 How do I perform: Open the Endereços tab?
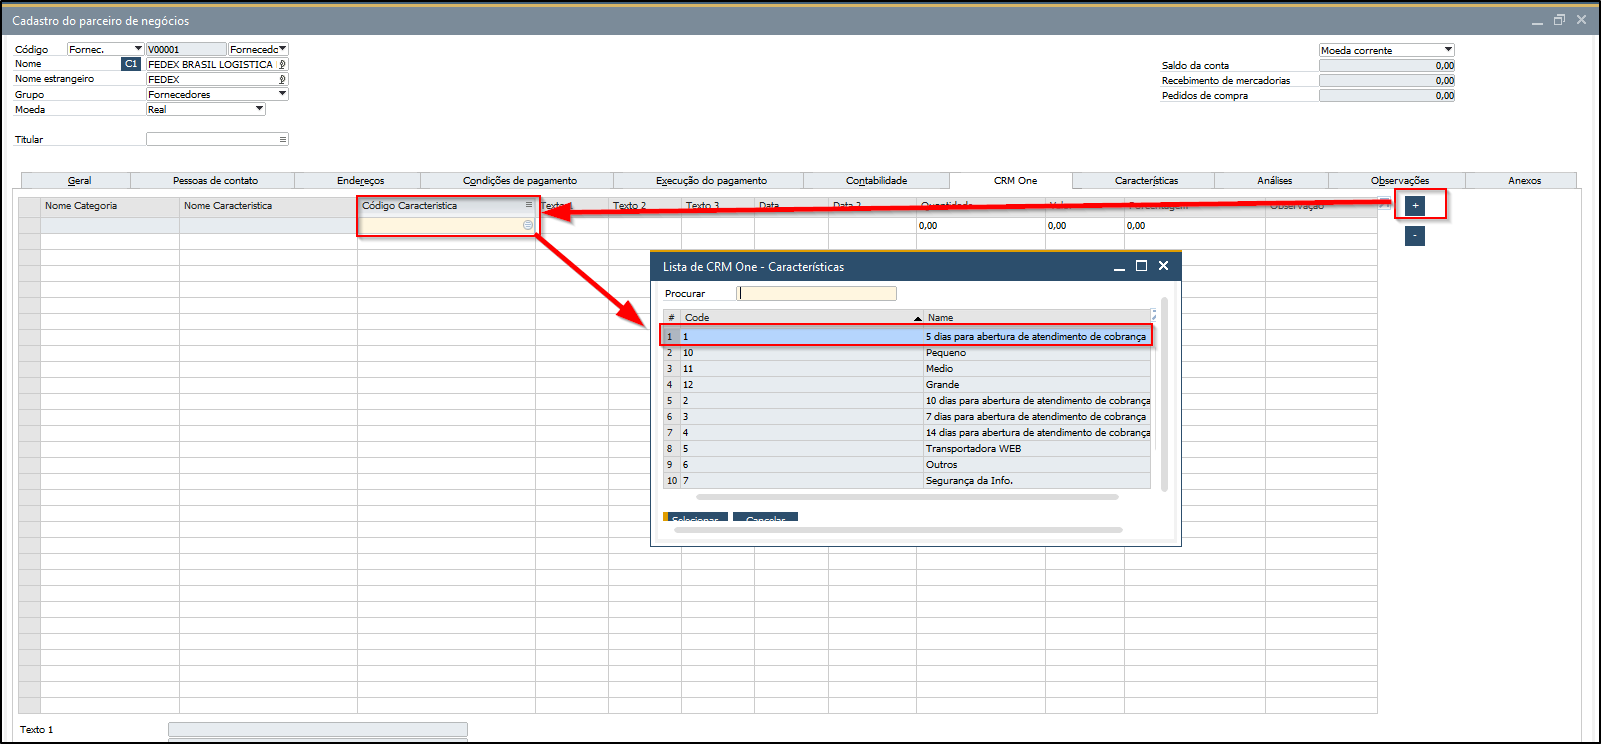360,181
